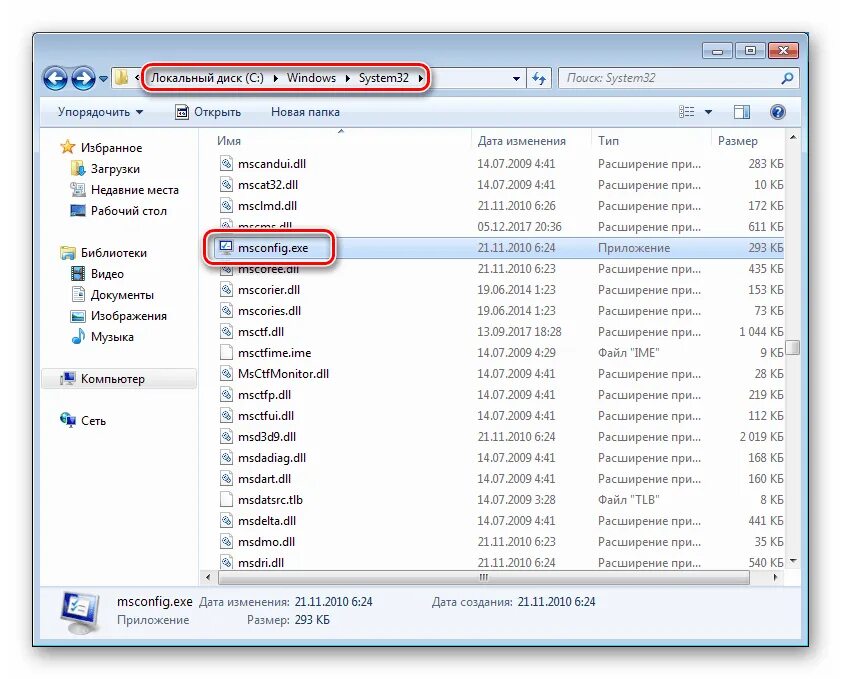Change the view layout using the views icon
Image resolution: width=841 pixels, height=679 pixels.
tap(686, 112)
